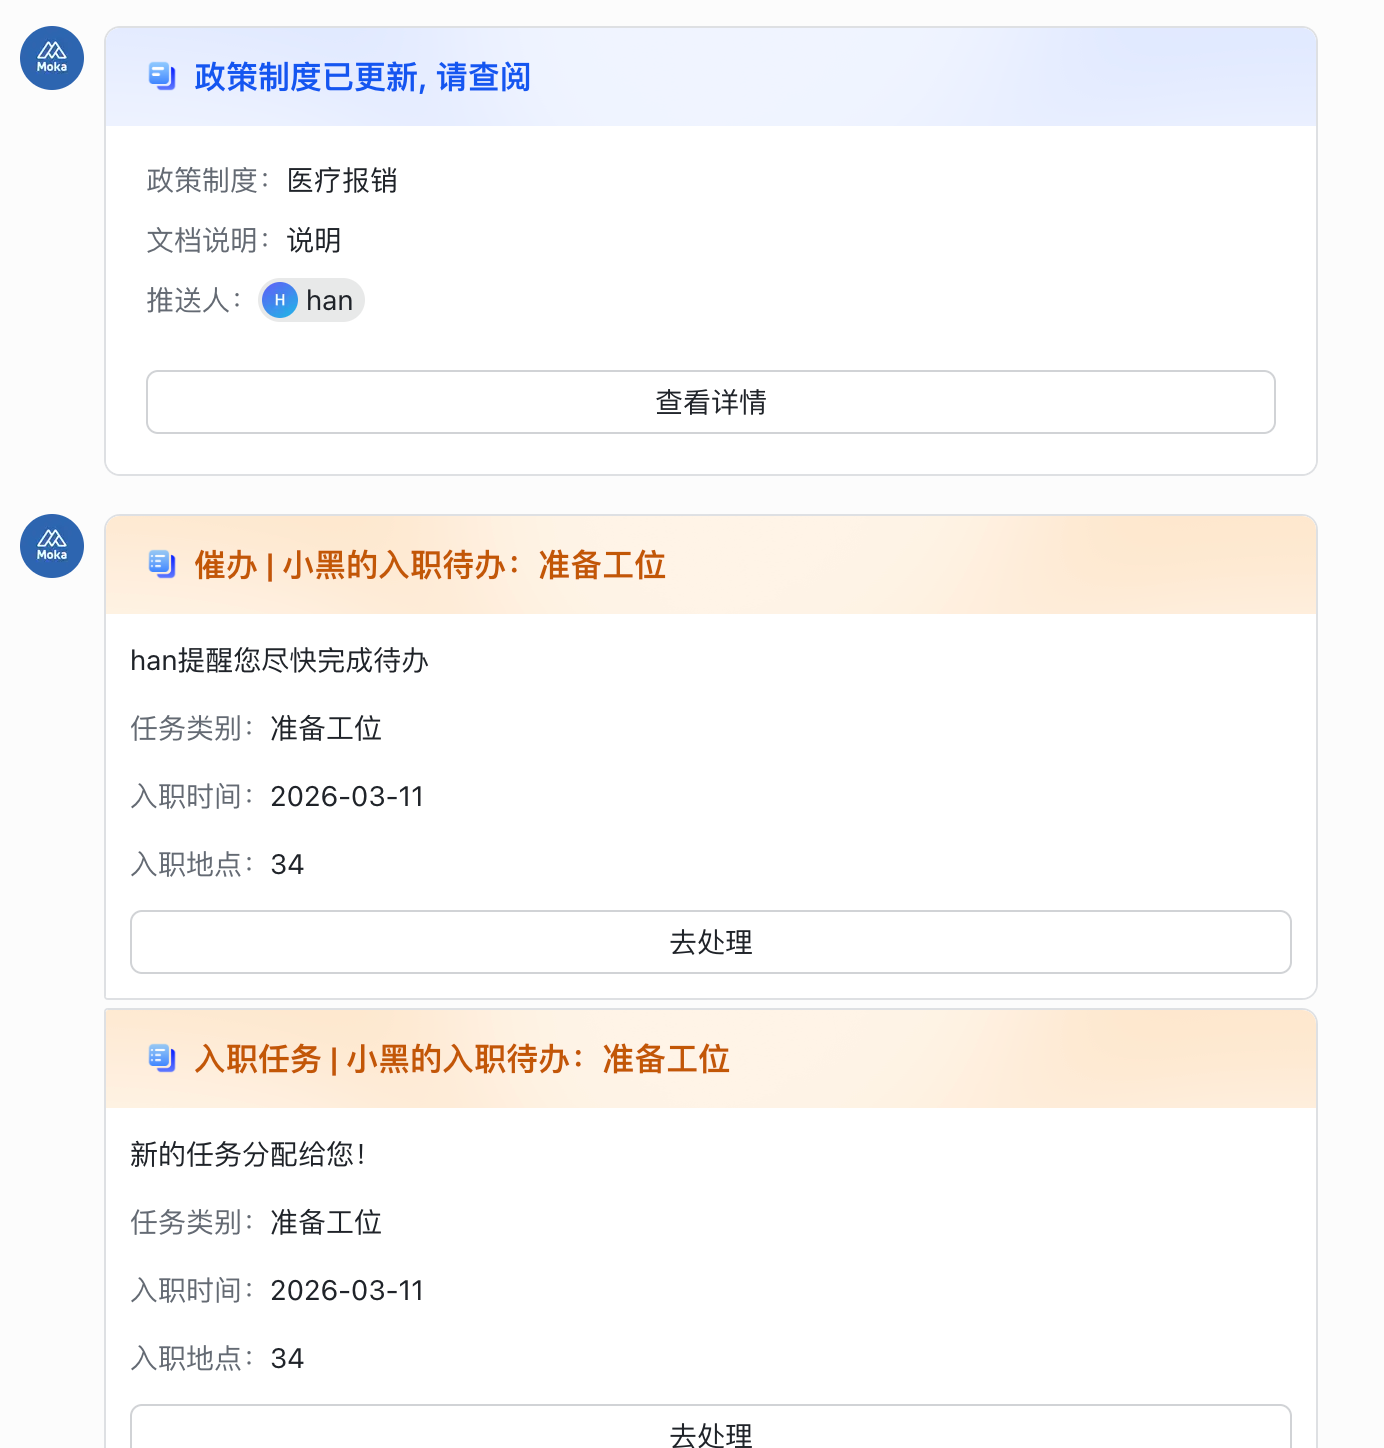Viewport: 1384px width, 1448px height.
Task: Click the document icon in 政策制度已更新 header
Action: [x=161, y=76]
